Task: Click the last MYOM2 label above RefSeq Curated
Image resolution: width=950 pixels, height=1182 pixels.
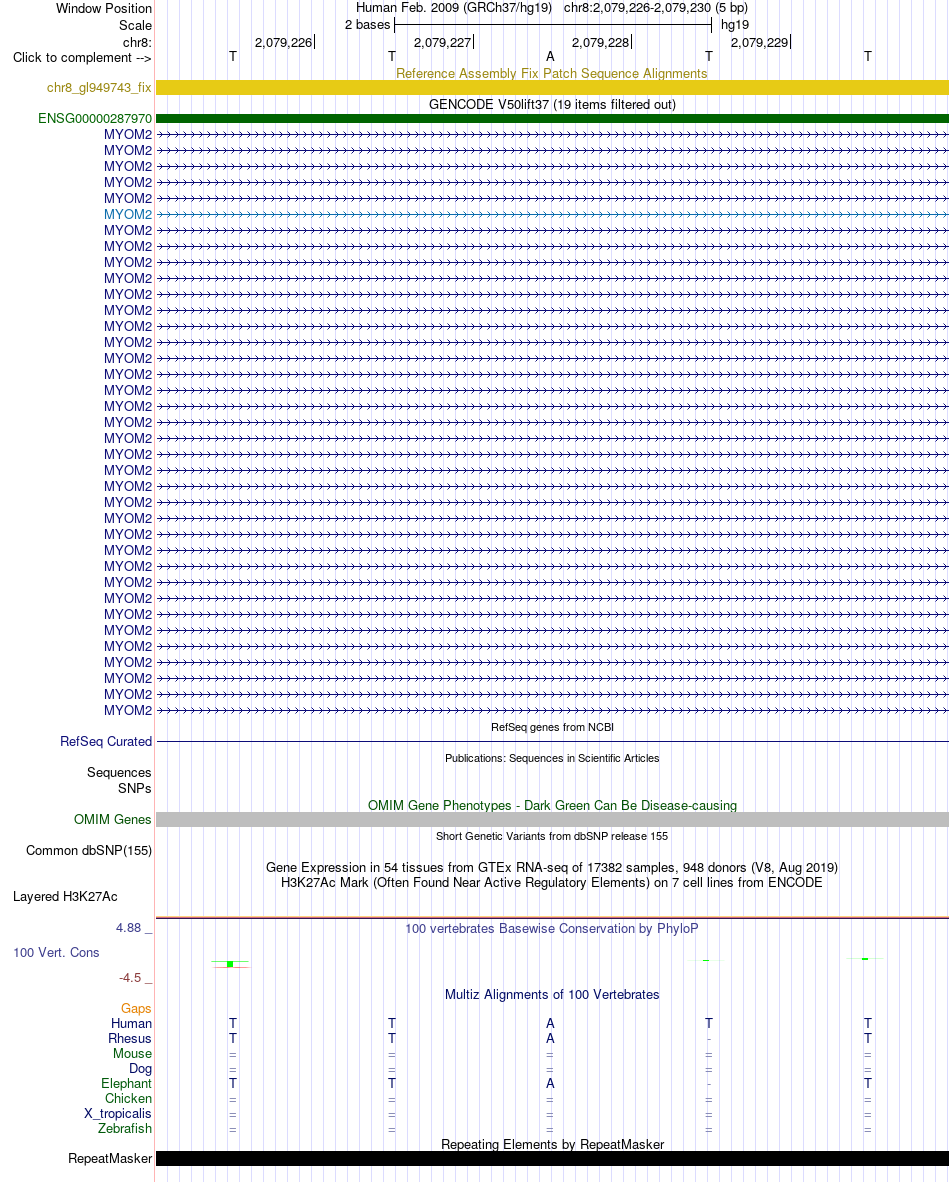Action: click(x=128, y=711)
